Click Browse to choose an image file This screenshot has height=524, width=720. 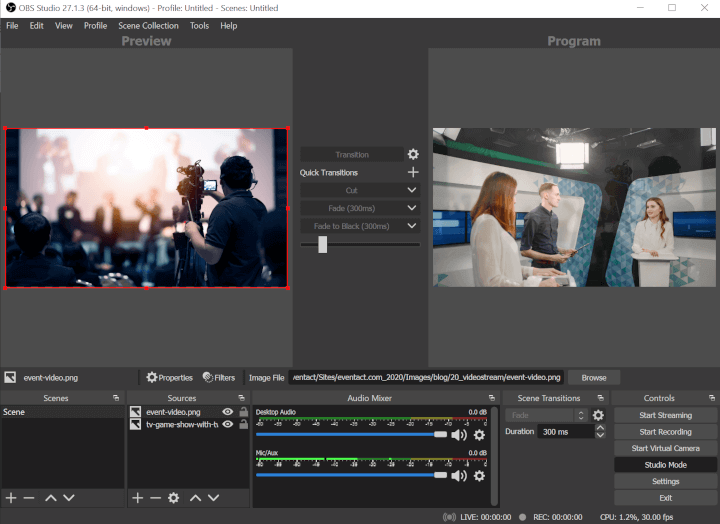[593, 378]
